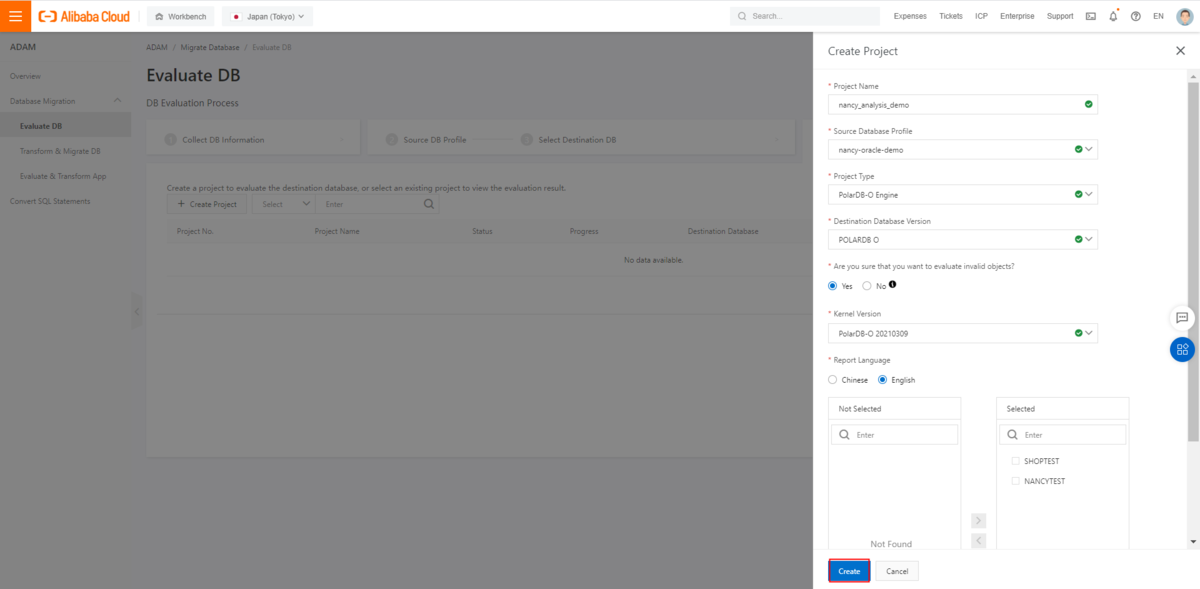Open the ICP header menu
This screenshot has height=589, width=1200.
(x=981, y=16)
